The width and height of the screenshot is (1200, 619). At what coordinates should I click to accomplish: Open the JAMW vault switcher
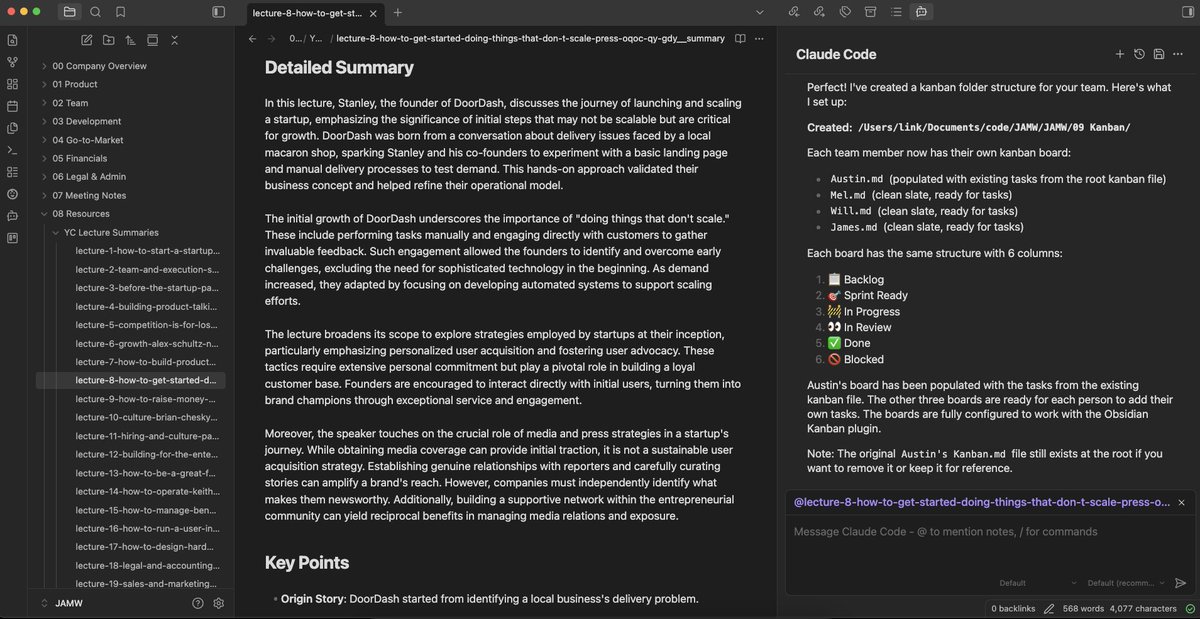[x=62, y=603]
